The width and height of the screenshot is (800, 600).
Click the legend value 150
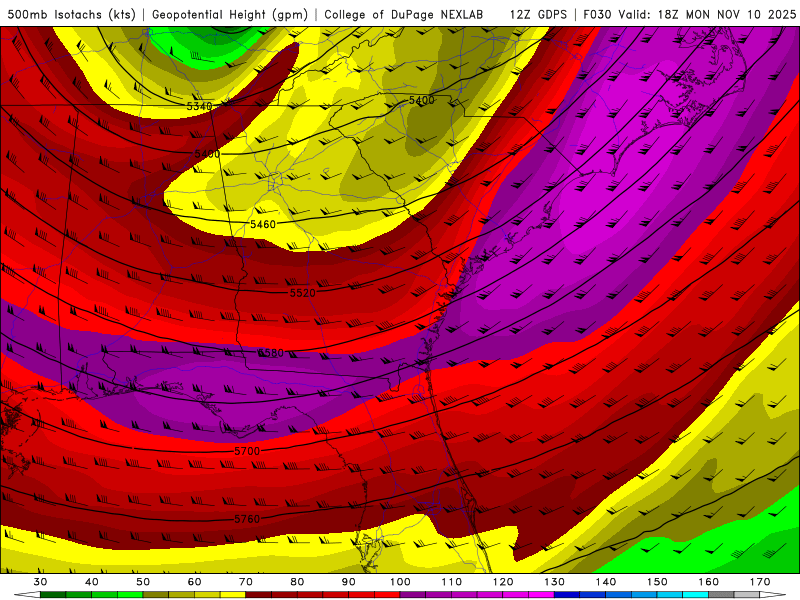[x=657, y=582]
